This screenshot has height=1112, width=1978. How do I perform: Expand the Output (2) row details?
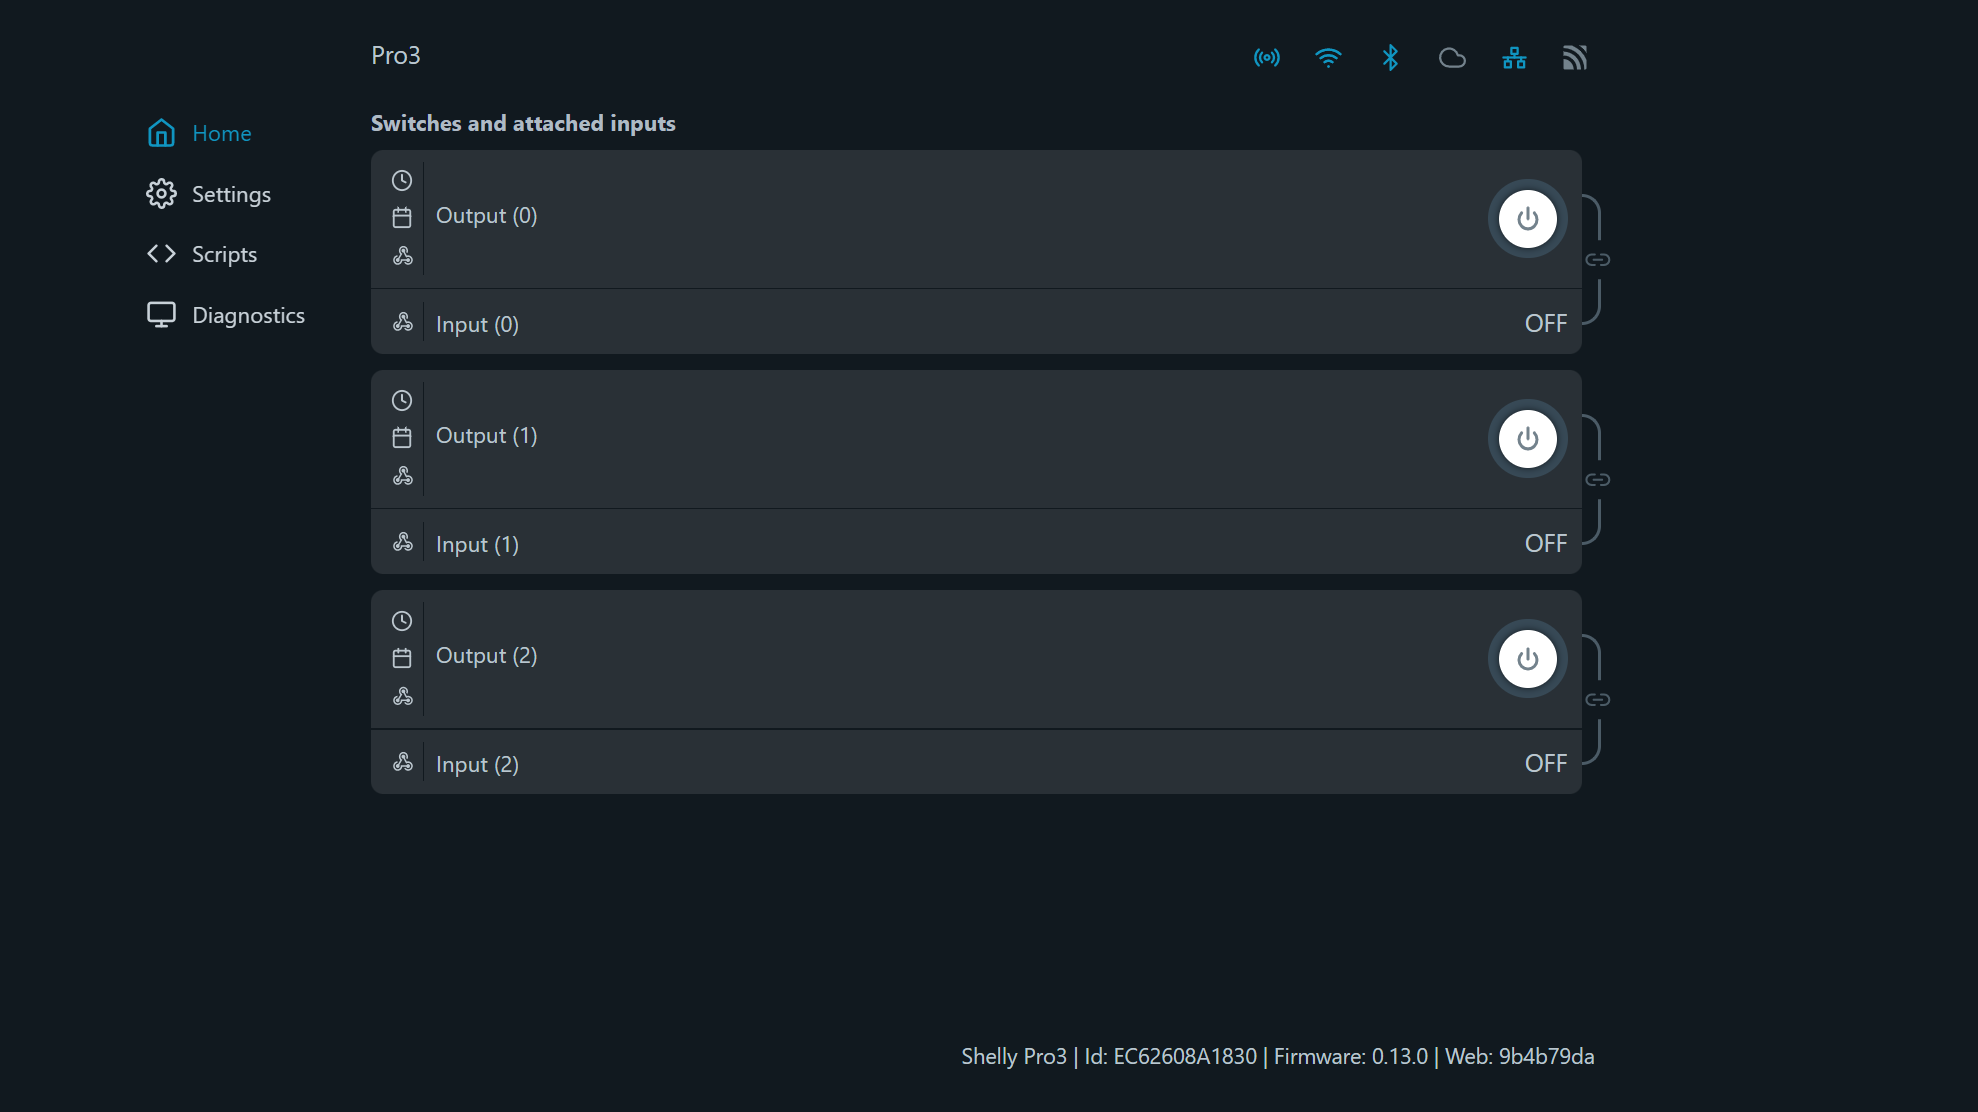click(x=900, y=658)
